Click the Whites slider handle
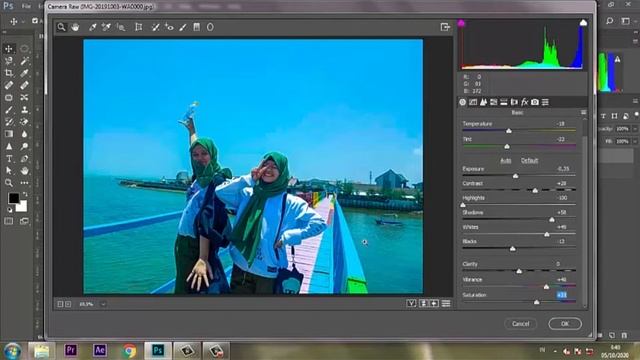This screenshot has width=640, height=360. [547, 234]
